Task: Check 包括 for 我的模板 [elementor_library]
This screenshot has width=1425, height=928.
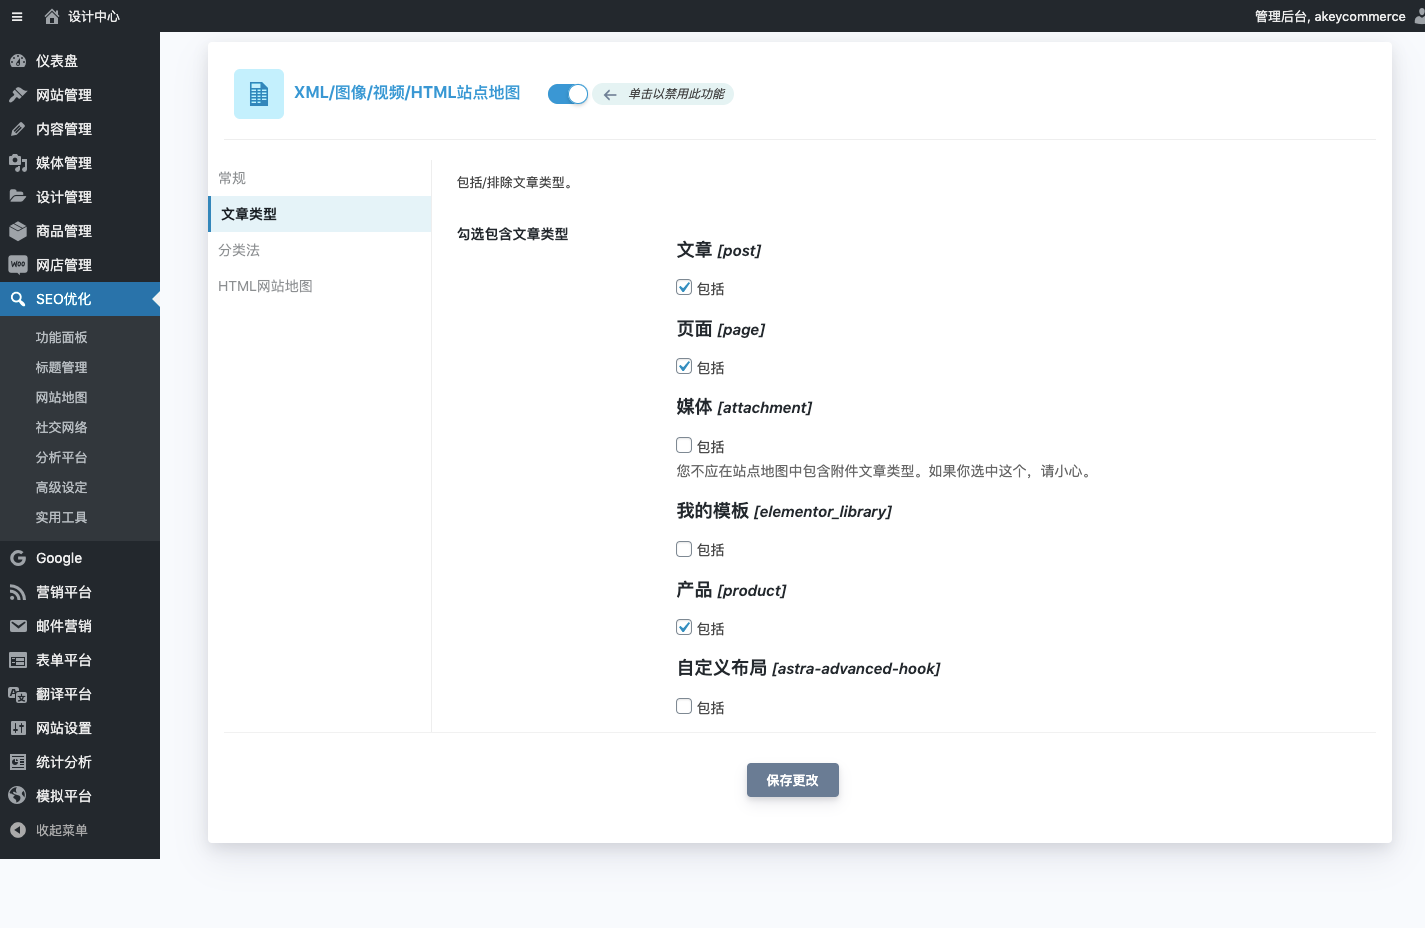Action: [x=684, y=549]
